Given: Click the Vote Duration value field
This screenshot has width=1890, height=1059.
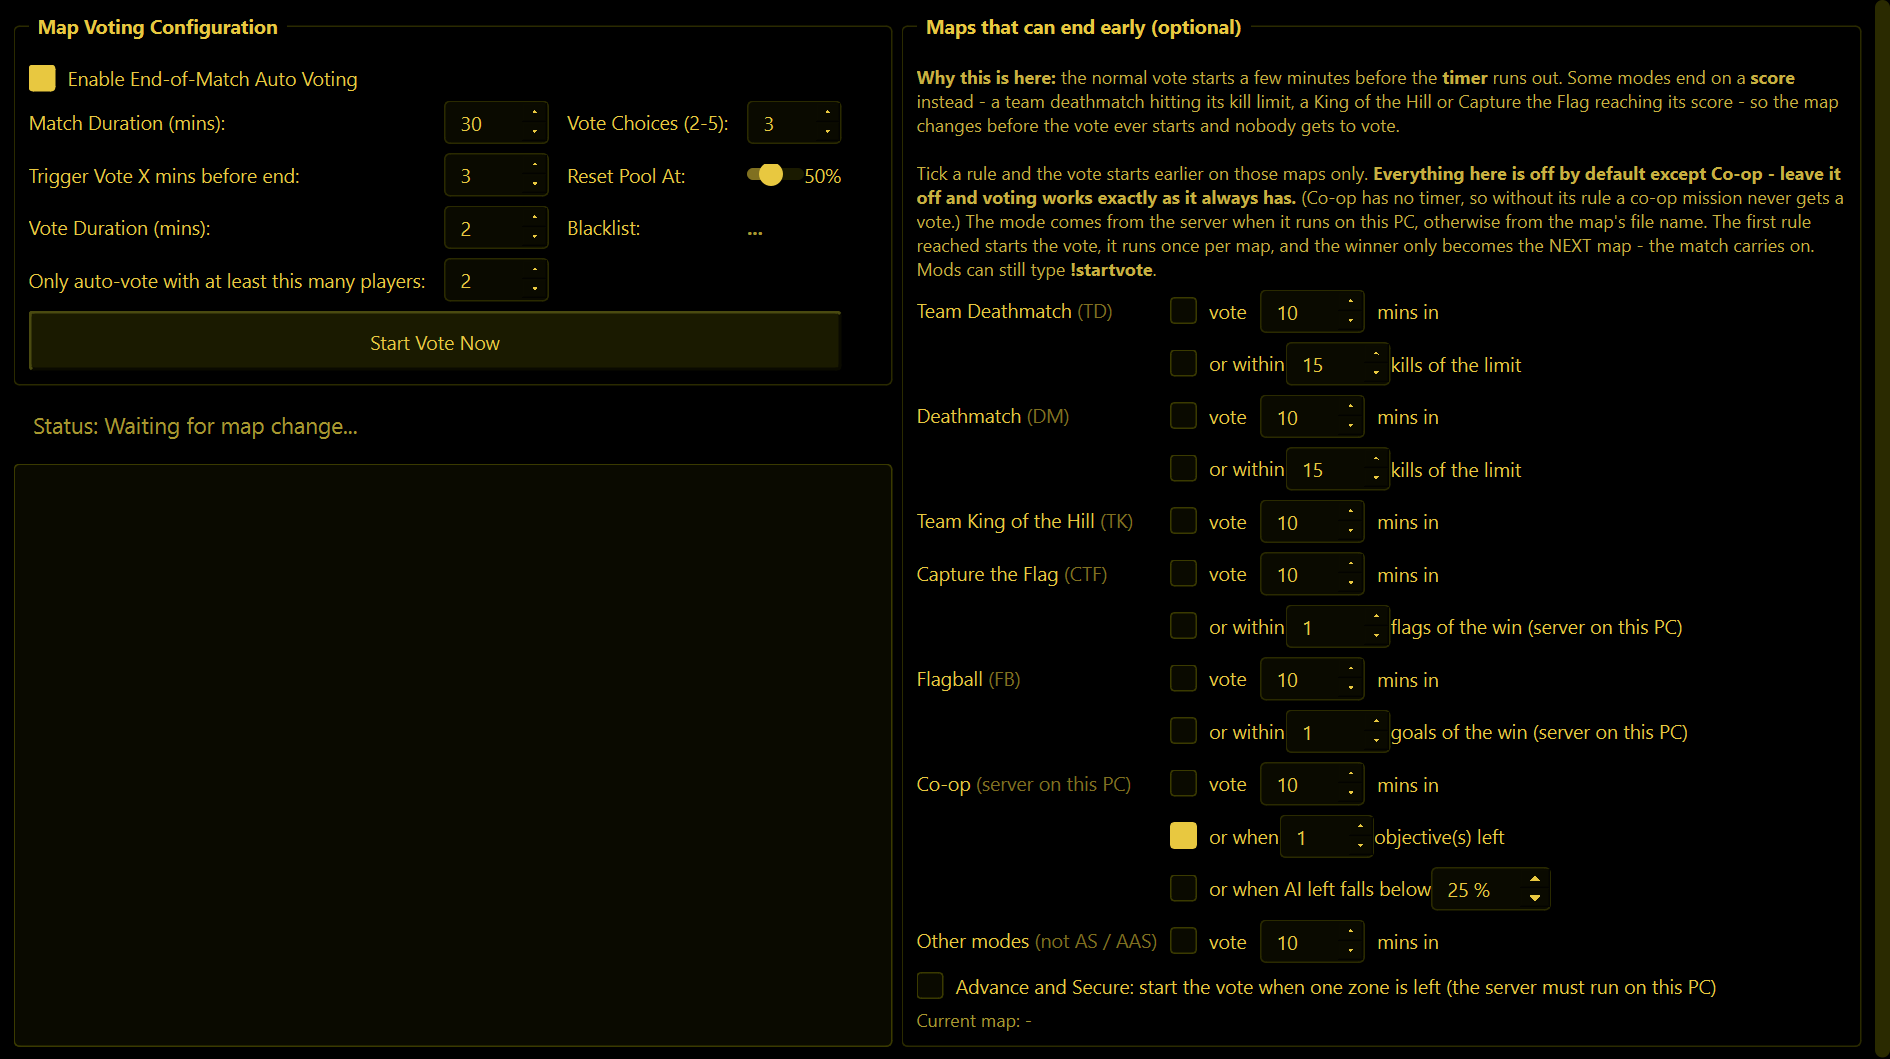Looking at the screenshot, I should (x=486, y=228).
